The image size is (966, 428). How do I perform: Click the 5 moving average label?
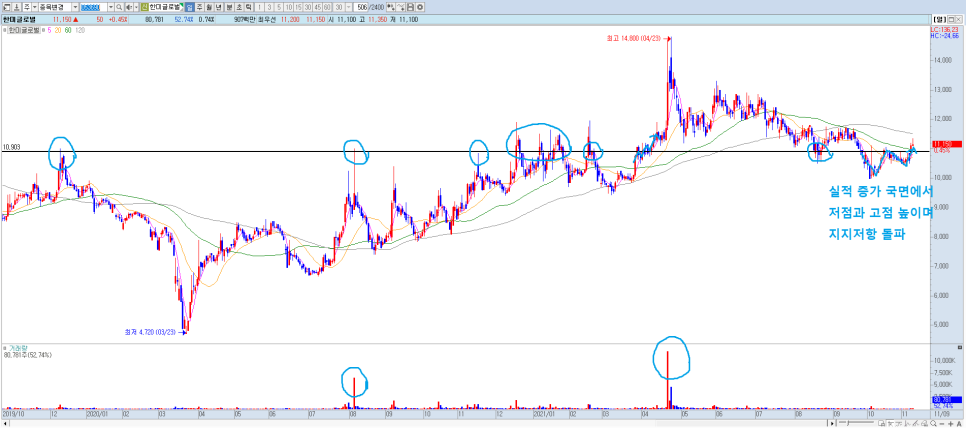point(49,30)
